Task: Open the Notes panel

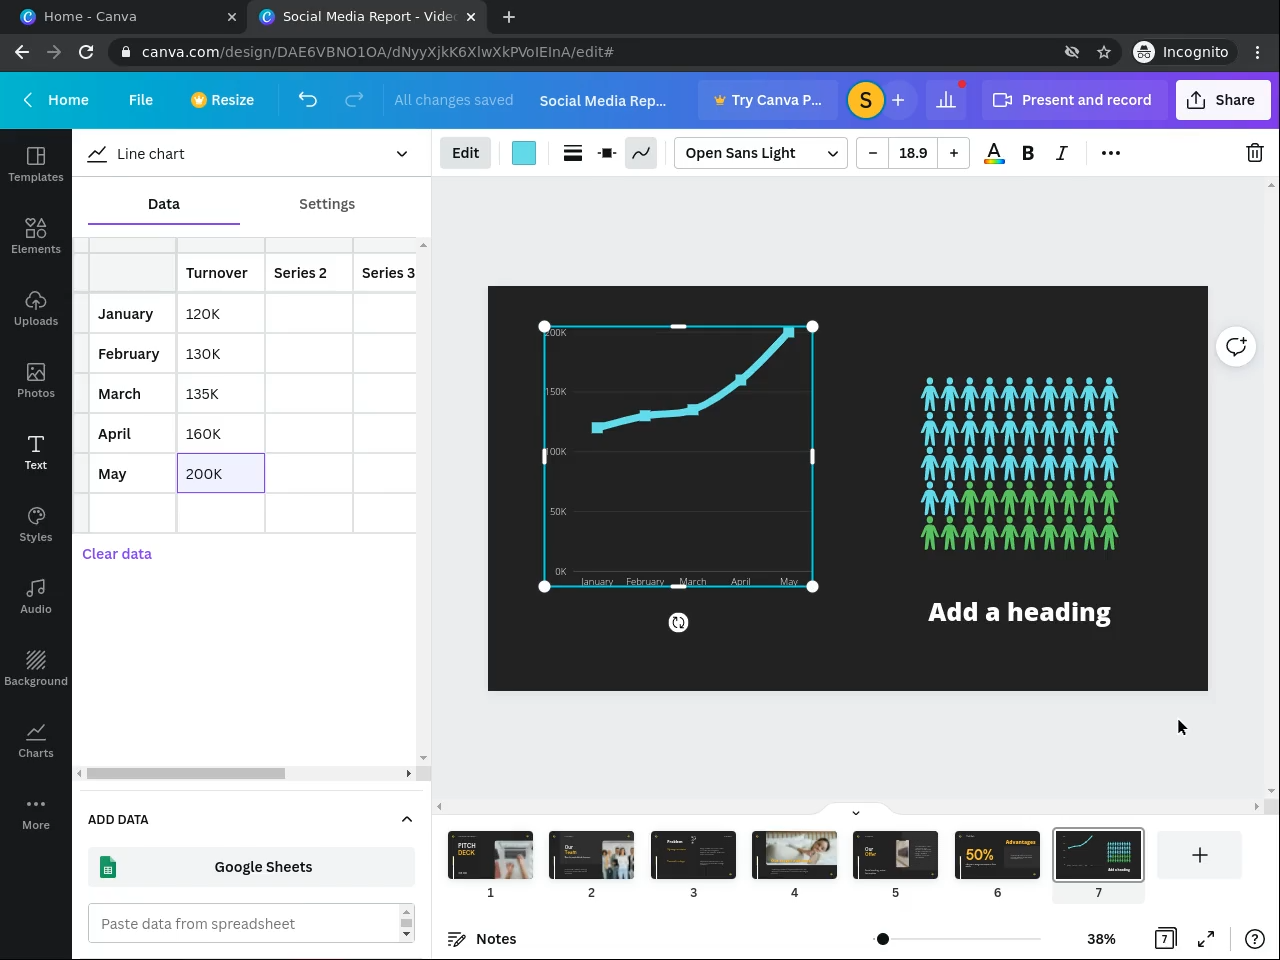Action: click(x=482, y=939)
